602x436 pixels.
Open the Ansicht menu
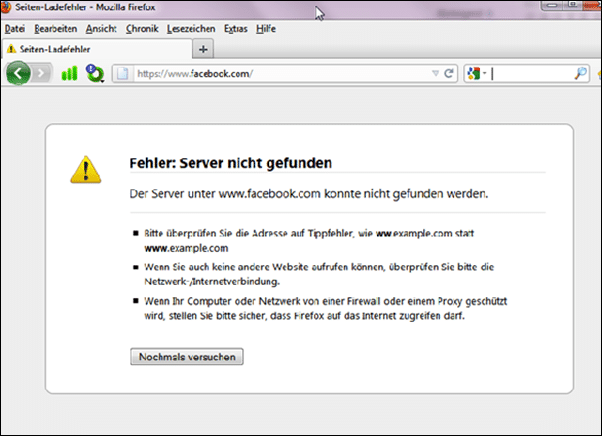[x=101, y=29]
